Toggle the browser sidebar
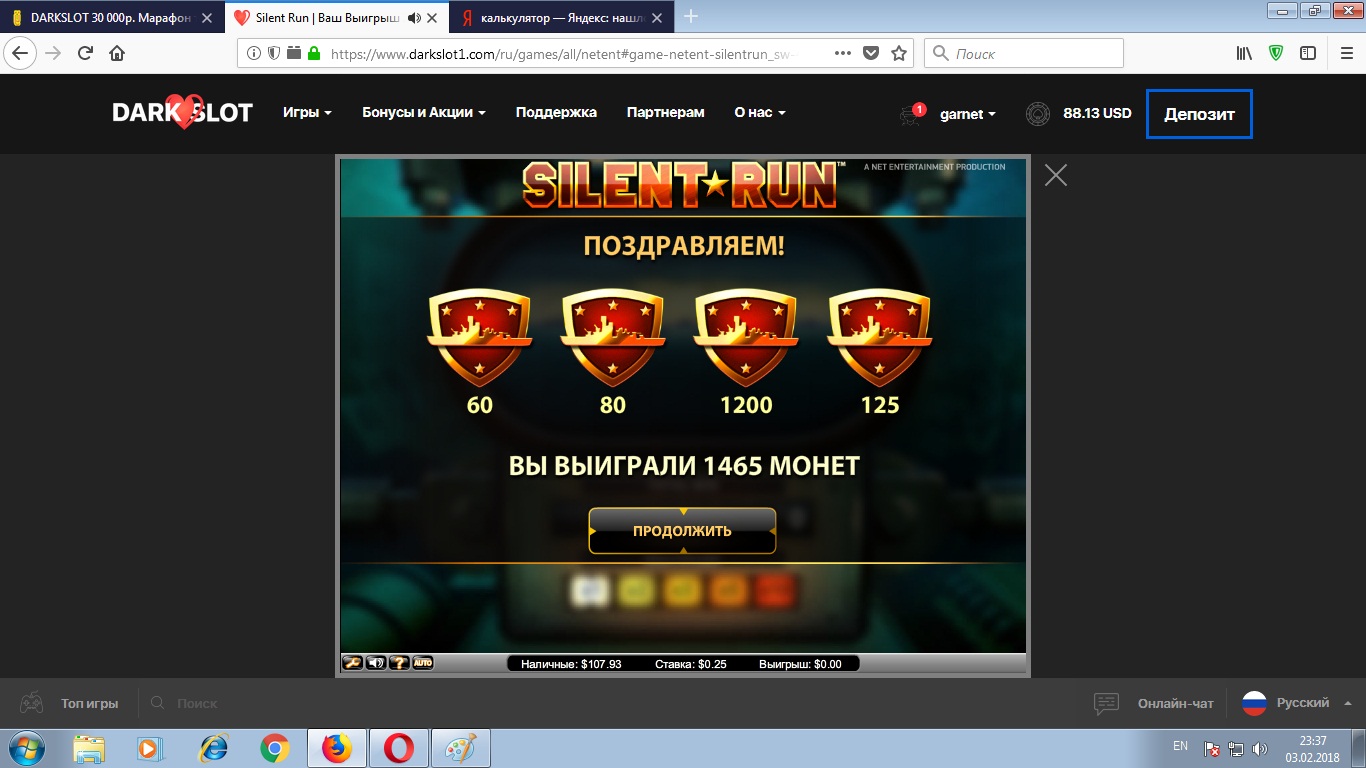Viewport: 1366px width, 768px height. click(x=1307, y=54)
